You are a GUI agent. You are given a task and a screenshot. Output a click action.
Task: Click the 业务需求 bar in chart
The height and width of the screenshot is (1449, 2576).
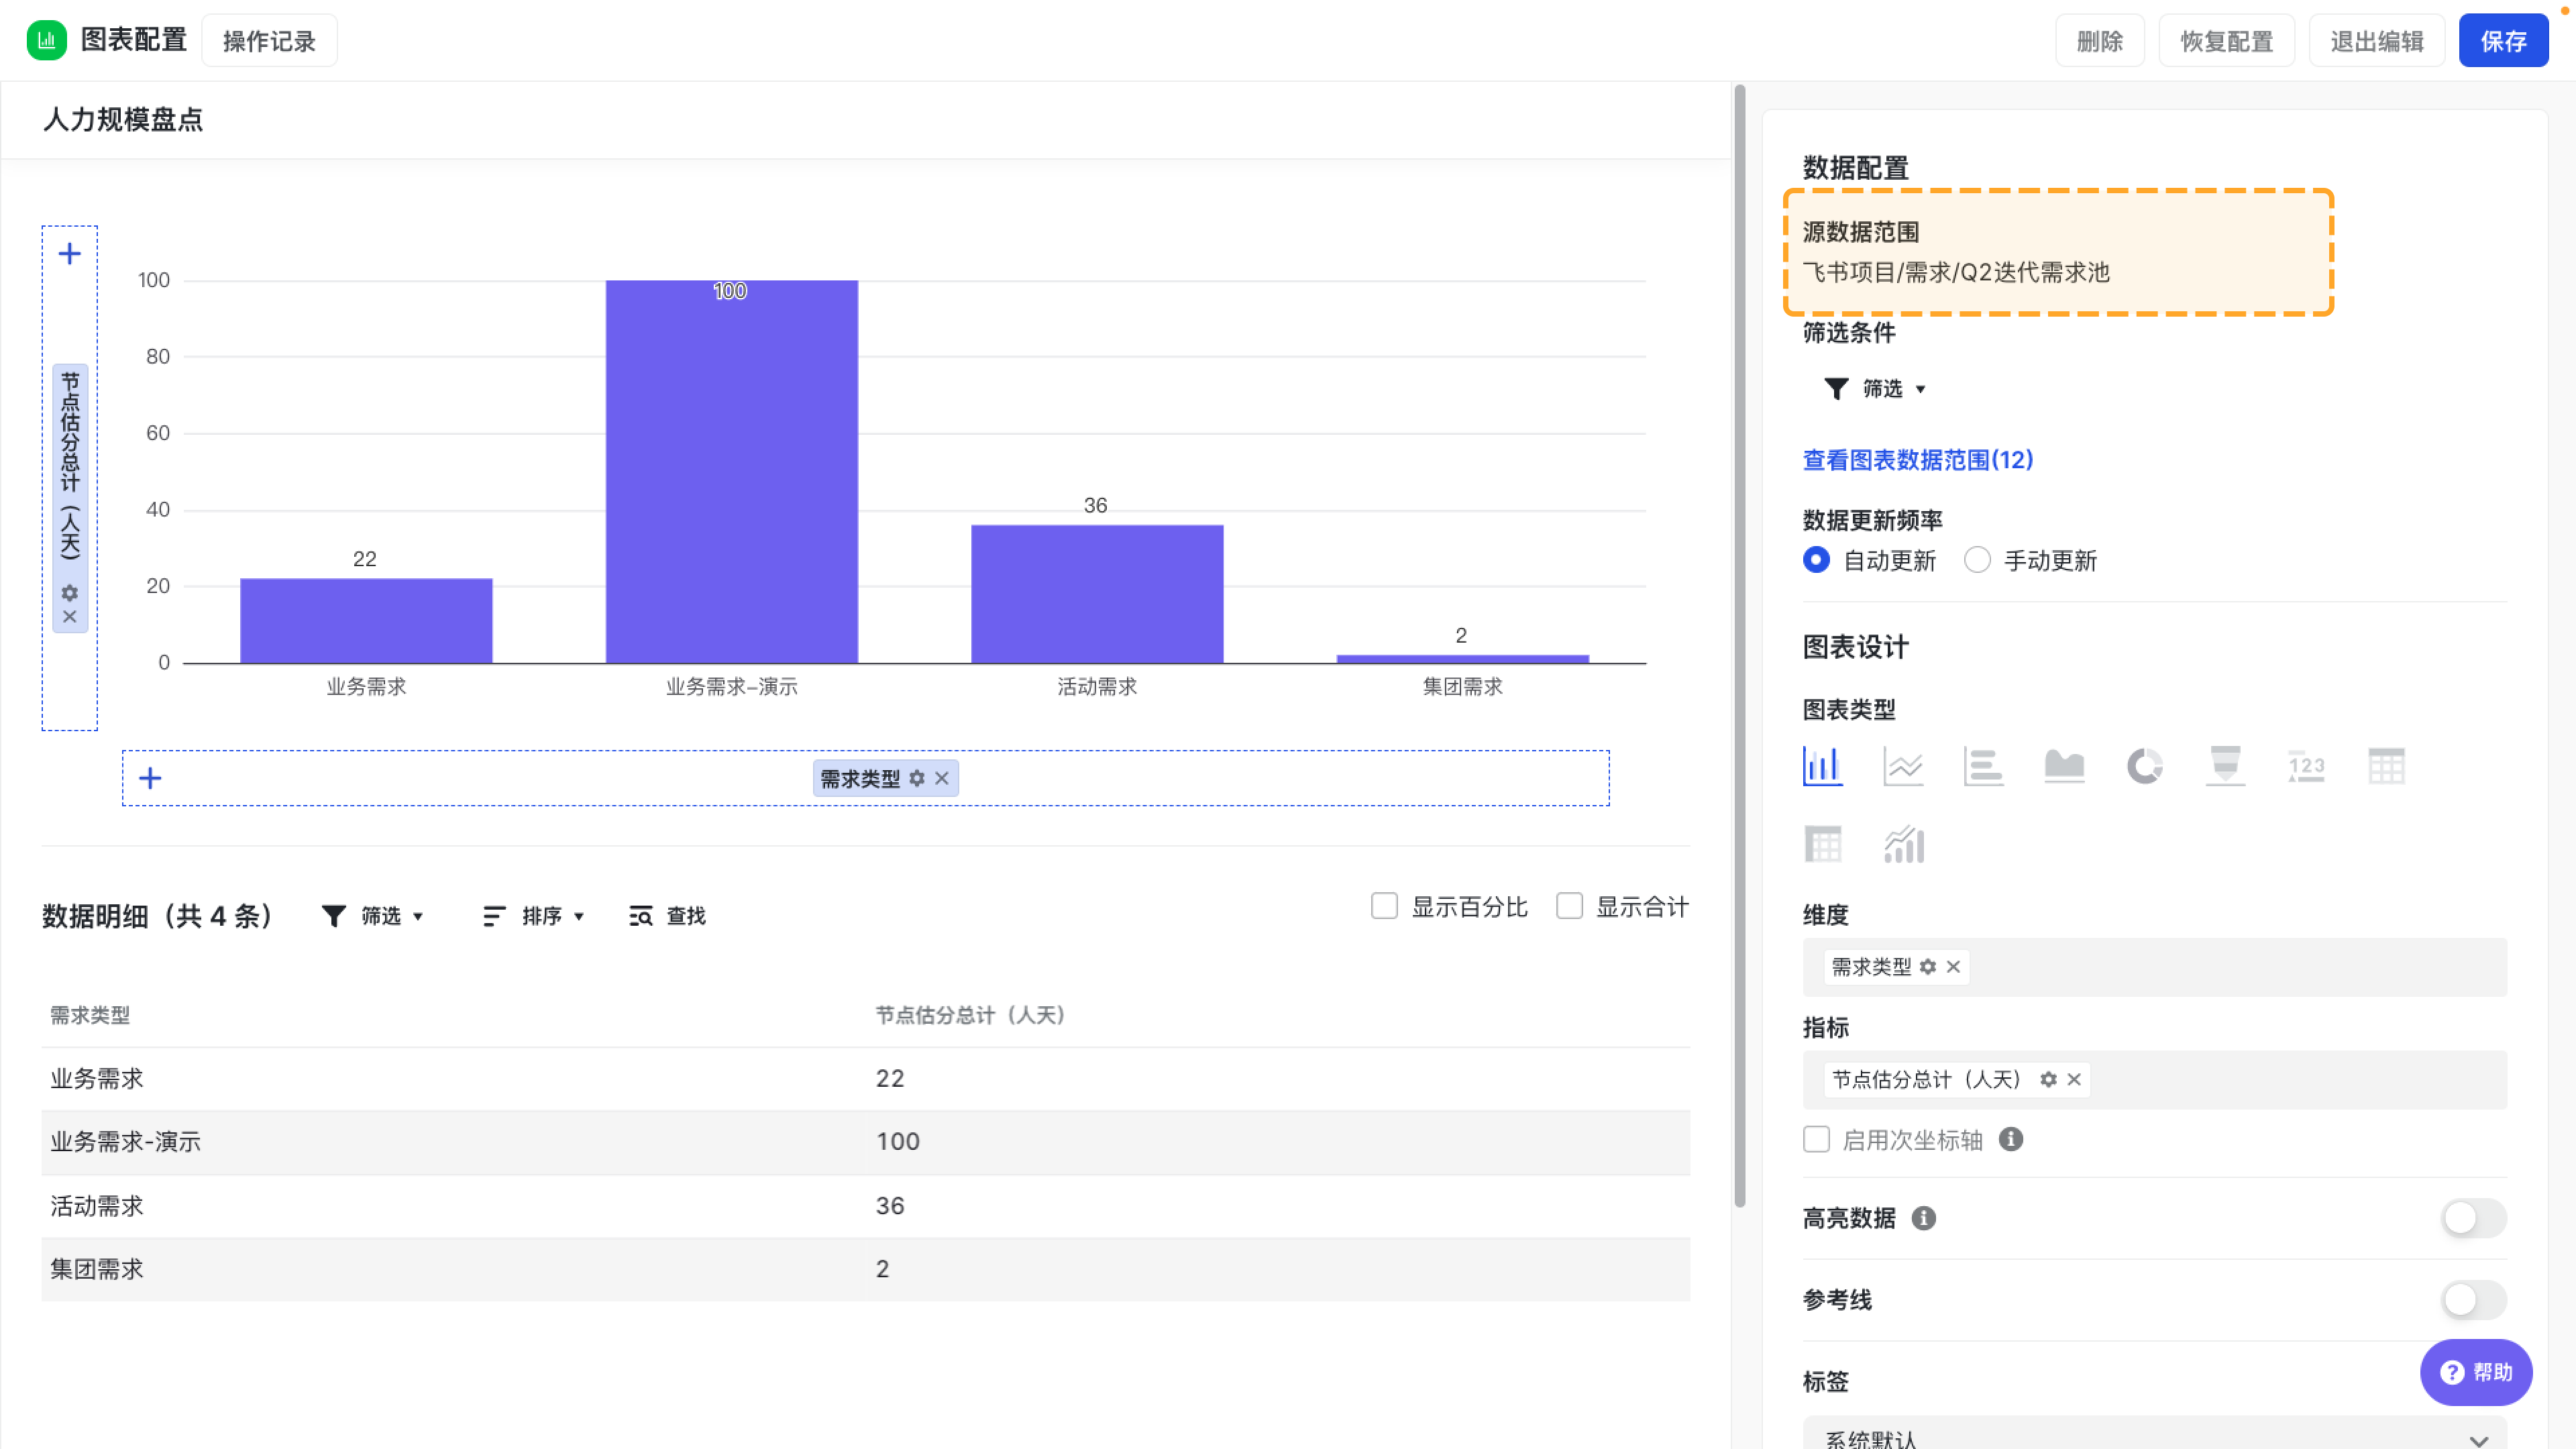click(x=366, y=620)
